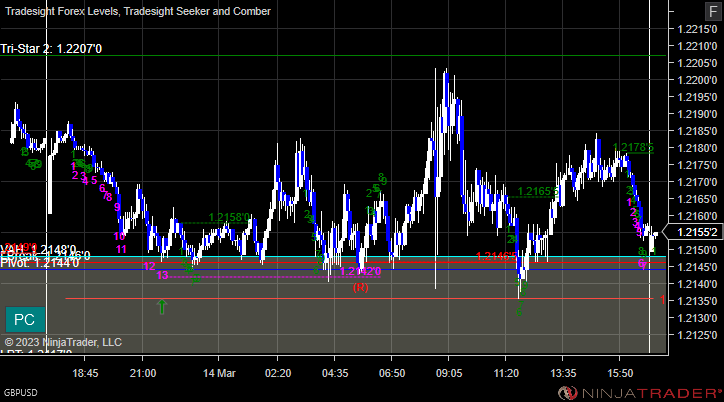The image size is (724, 402).
Task: Click the 15:50 time axis label
Action: point(620,373)
